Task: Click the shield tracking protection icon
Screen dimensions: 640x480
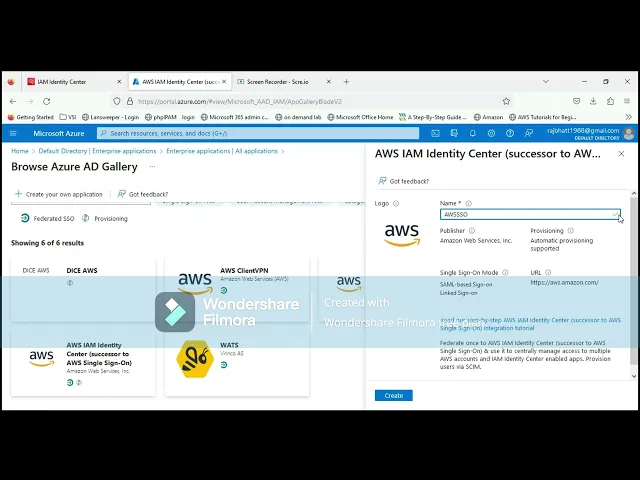Action: click(x=117, y=101)
